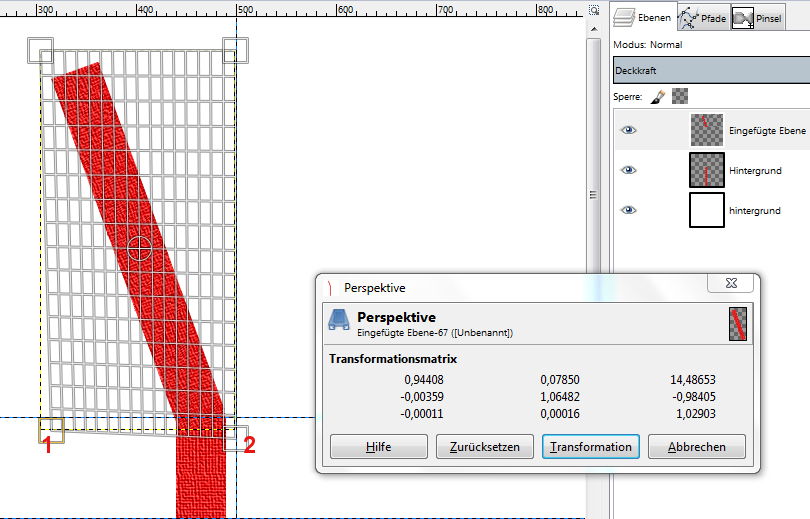This screenshot has width=810, height=519.
Task: Select the lowercase hintergrund layer name
Action: [754, 210]
